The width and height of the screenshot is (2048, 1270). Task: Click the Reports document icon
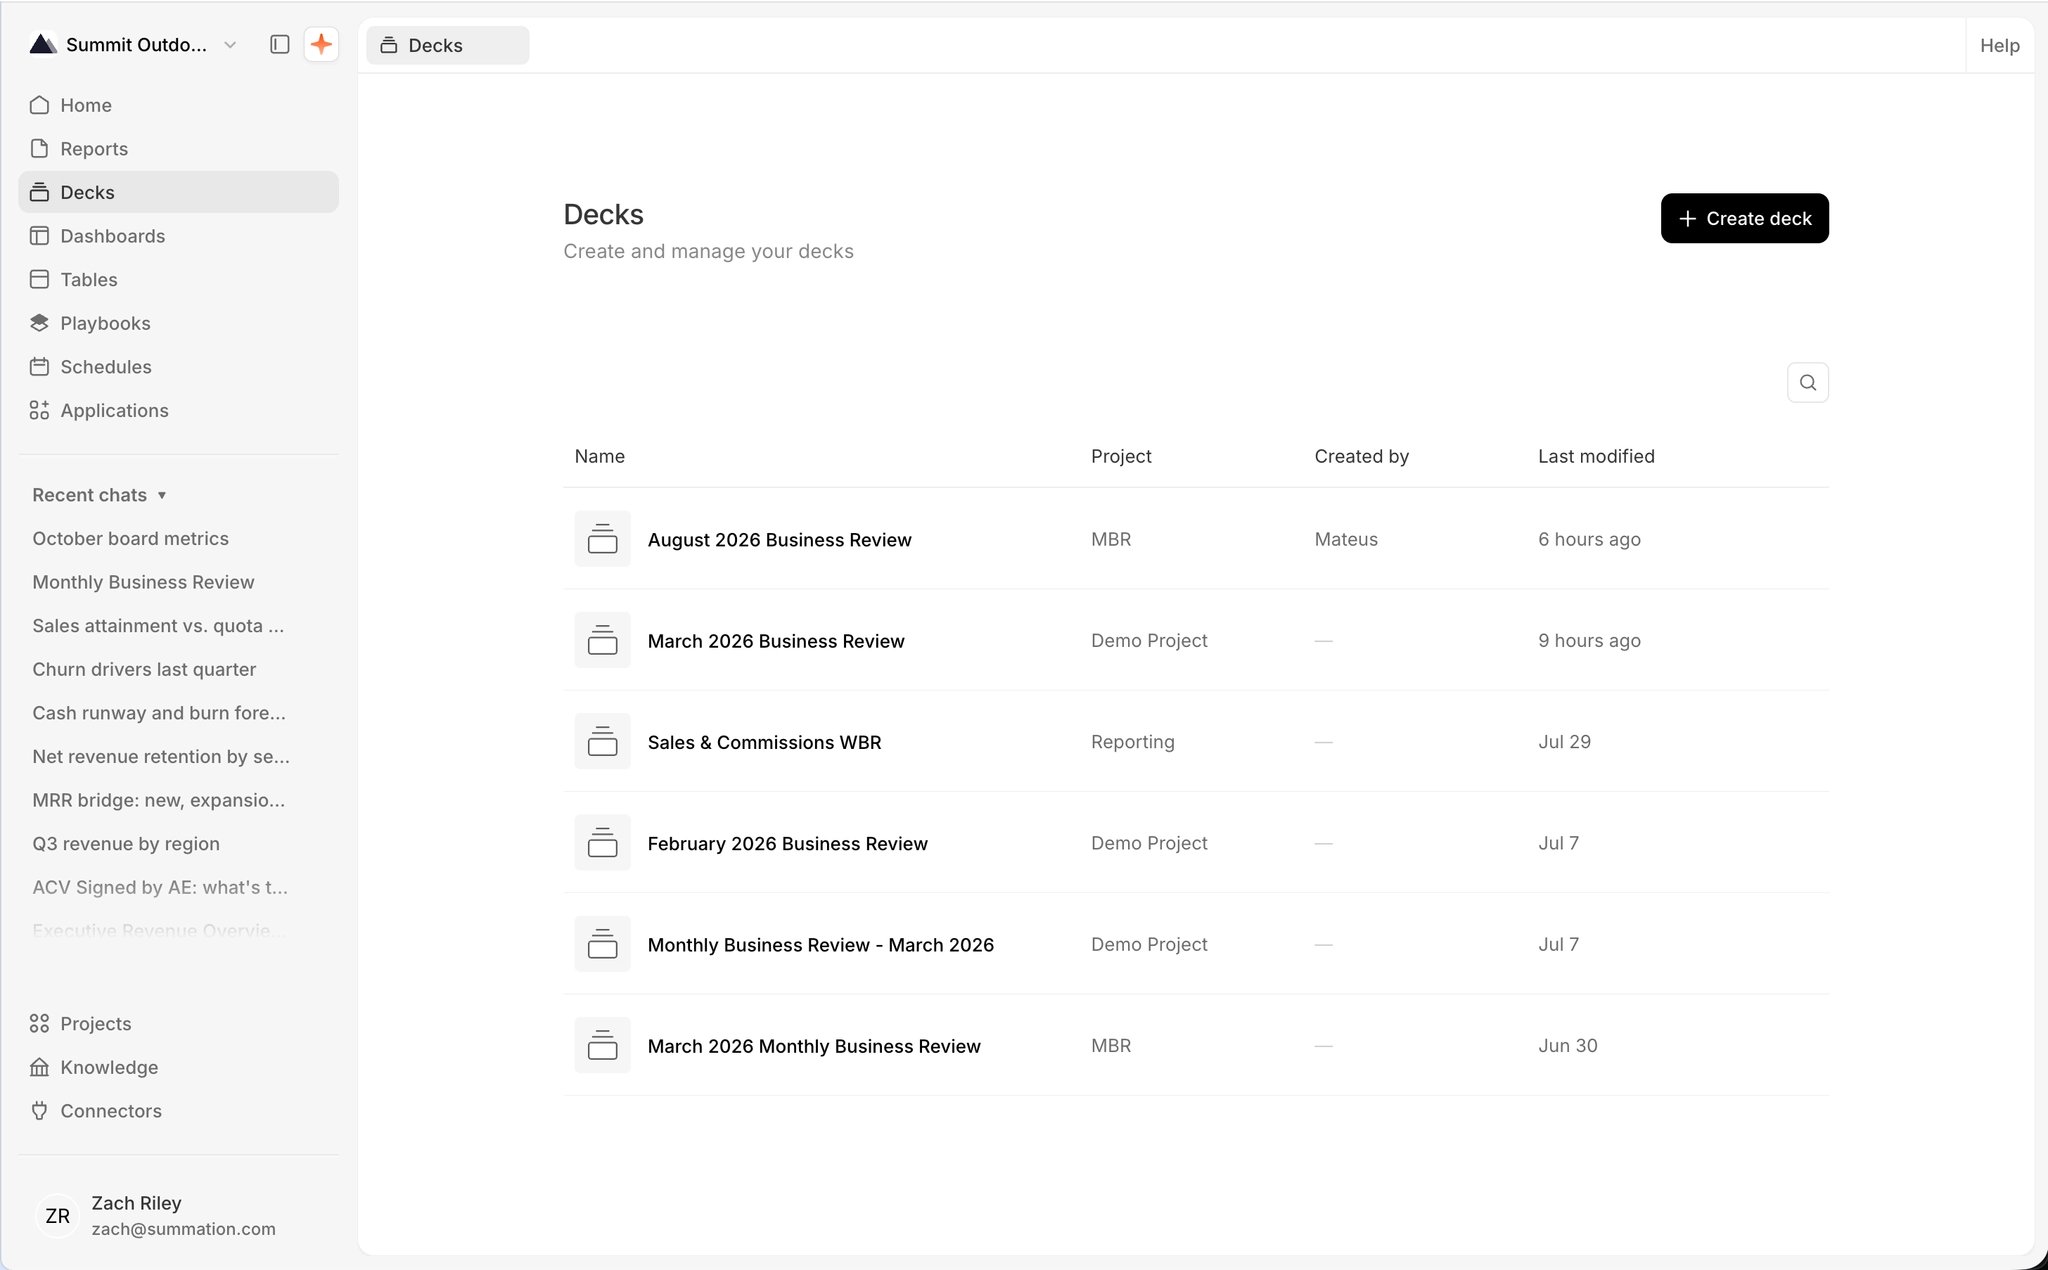pyautogui.click(x=39, y=148)
